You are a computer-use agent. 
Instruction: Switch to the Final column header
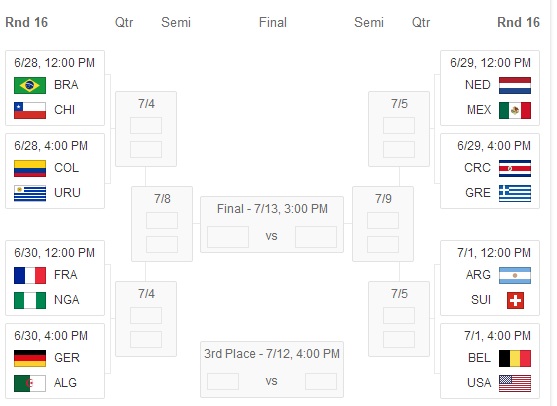point(272,22)
